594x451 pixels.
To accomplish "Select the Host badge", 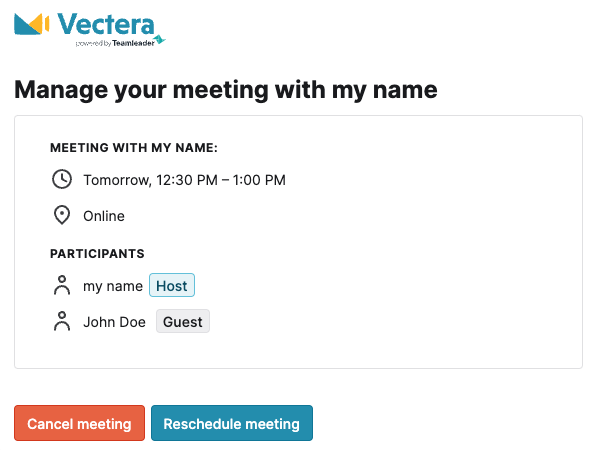I will pyautogui.click(x=172, y=285).
